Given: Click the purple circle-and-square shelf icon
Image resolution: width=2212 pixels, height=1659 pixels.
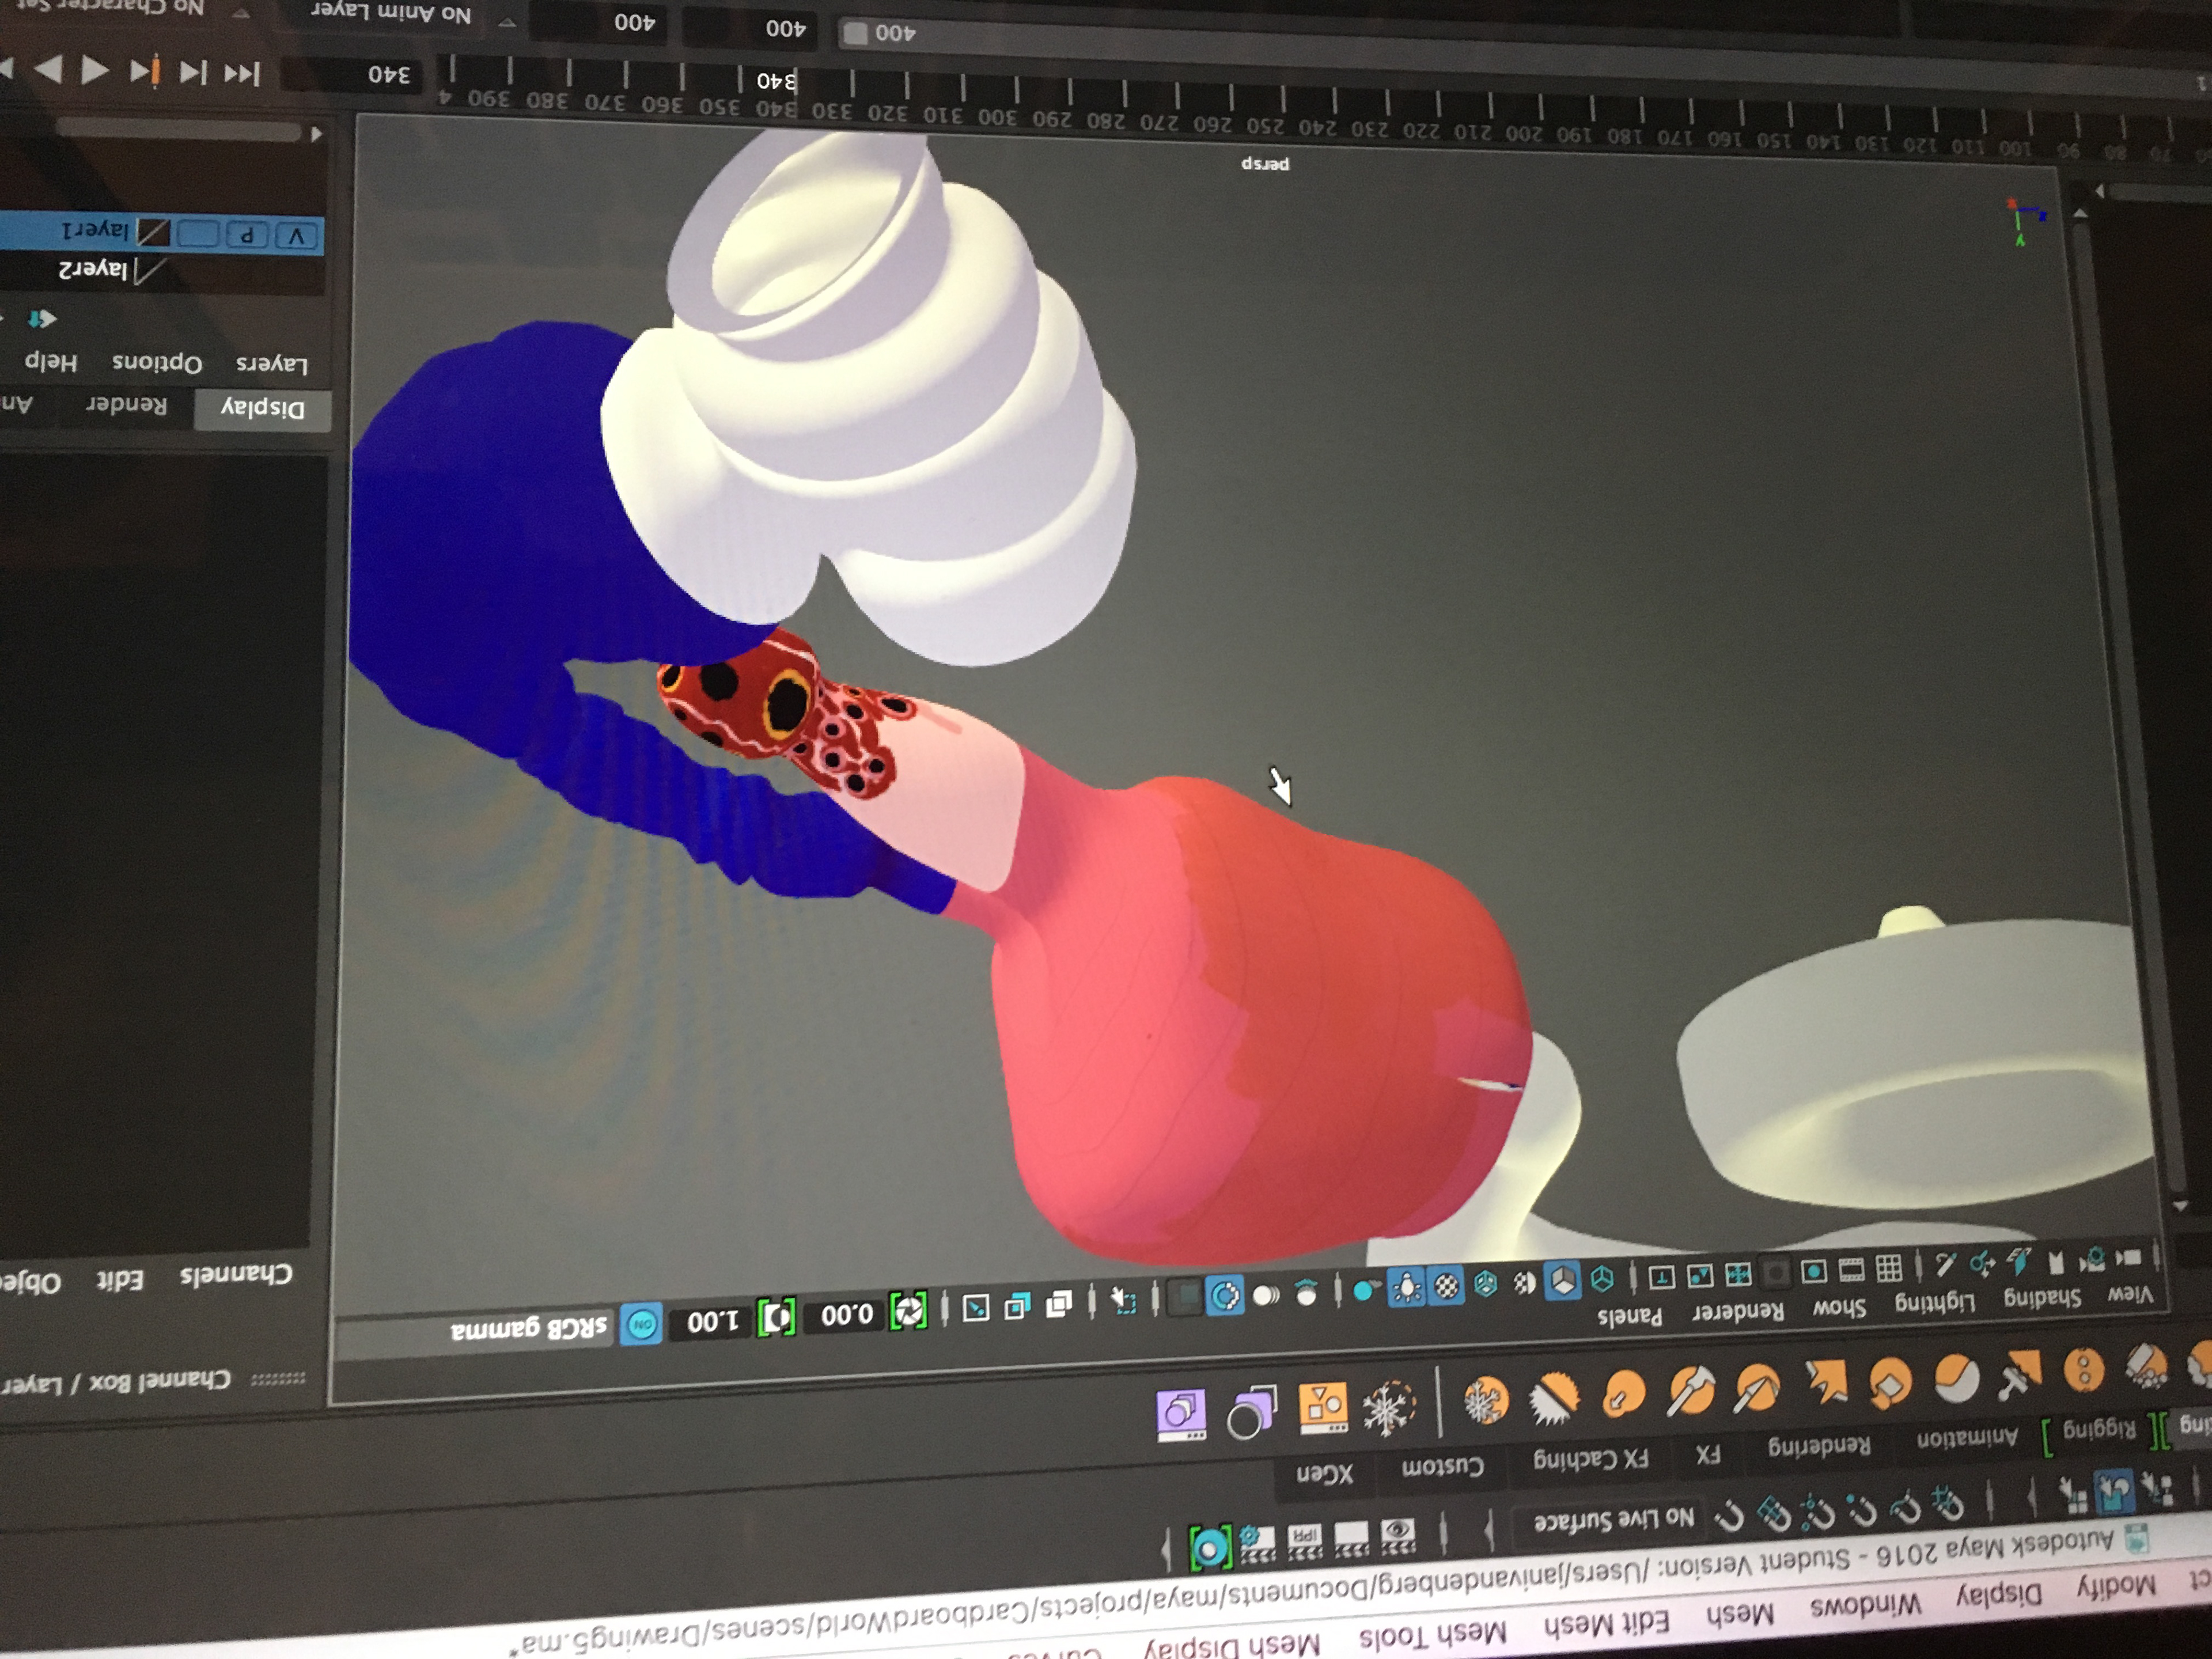Looking at the screenshot, I should pos(1251,1413).
